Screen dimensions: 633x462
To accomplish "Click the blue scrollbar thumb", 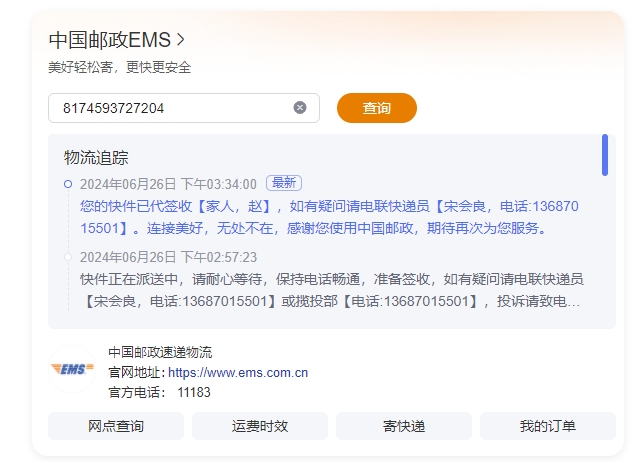I will (604, 155).
